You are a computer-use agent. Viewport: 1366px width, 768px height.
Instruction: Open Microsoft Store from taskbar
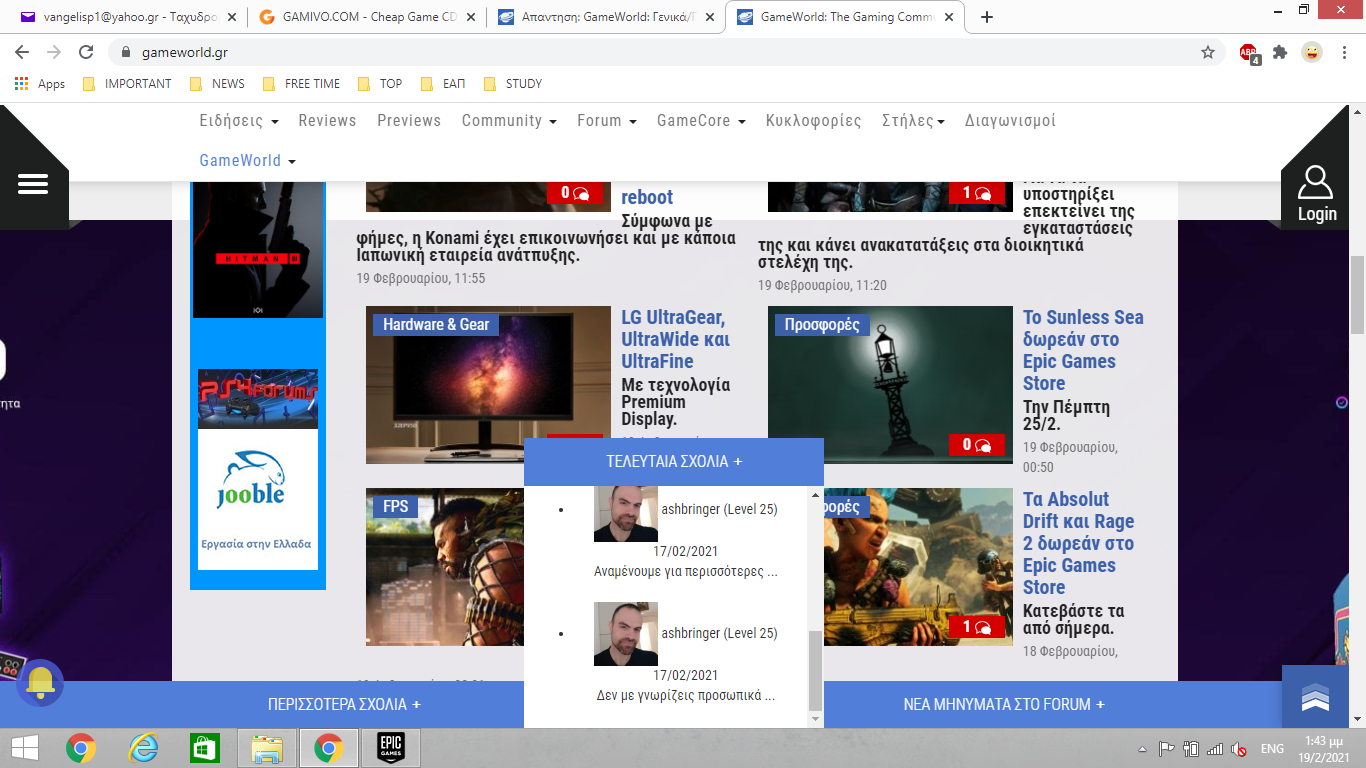[205, 748]
